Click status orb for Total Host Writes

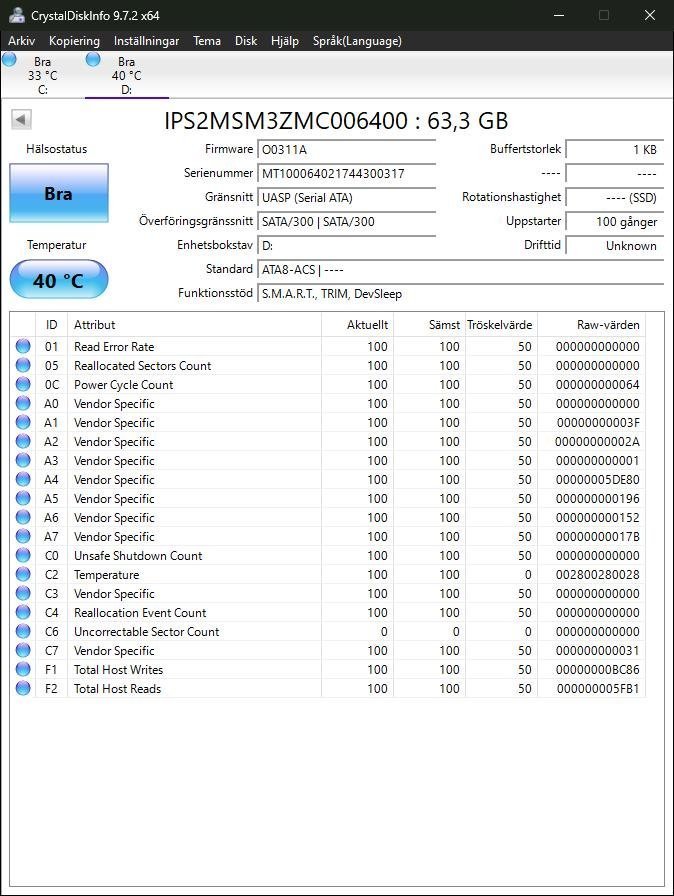click(x=23, y=670)
